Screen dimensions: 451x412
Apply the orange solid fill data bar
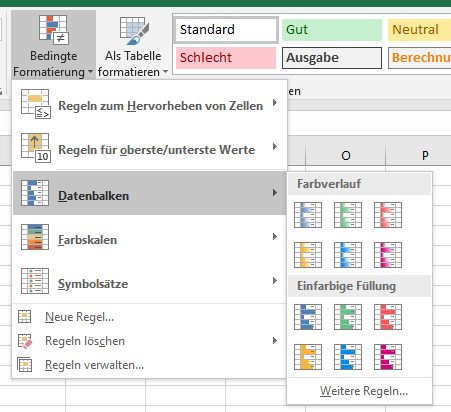tap(308, 357)
